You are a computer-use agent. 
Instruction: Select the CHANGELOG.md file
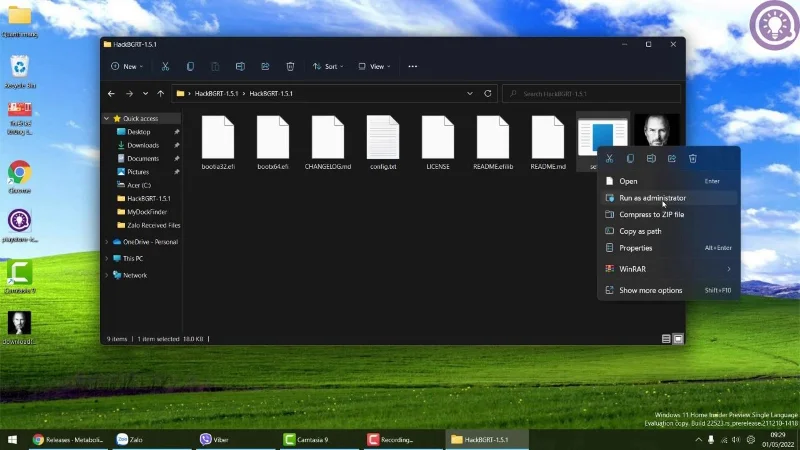pyautogui.click(x=328, y=142)
